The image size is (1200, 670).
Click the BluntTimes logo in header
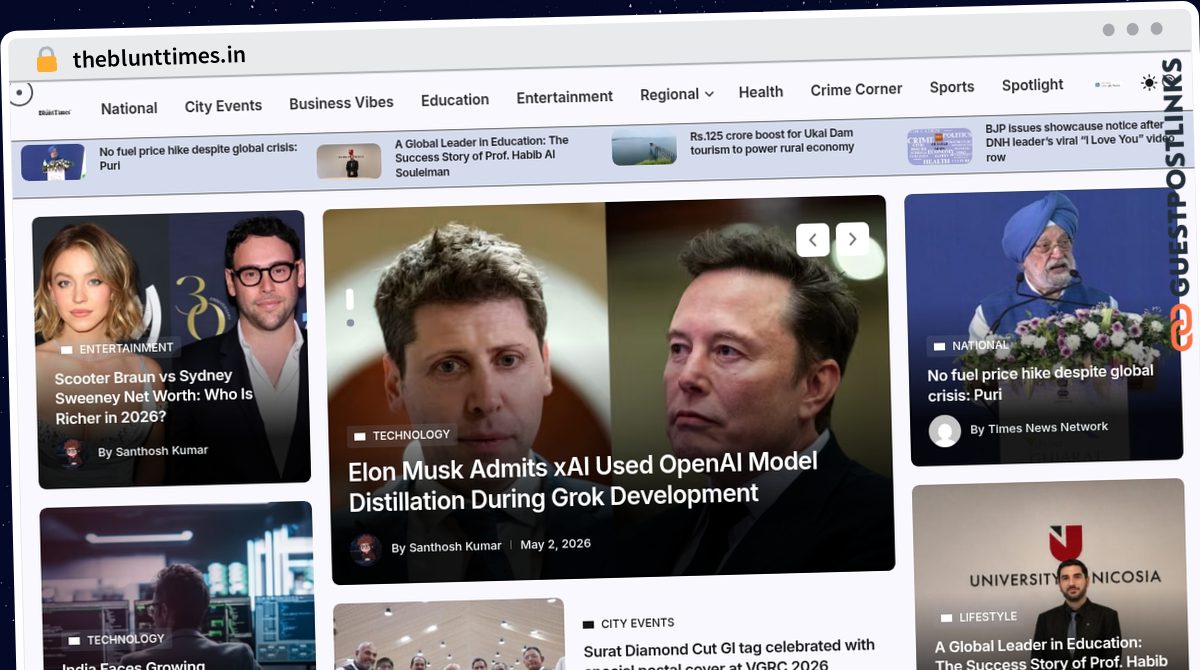pos(54,113)
